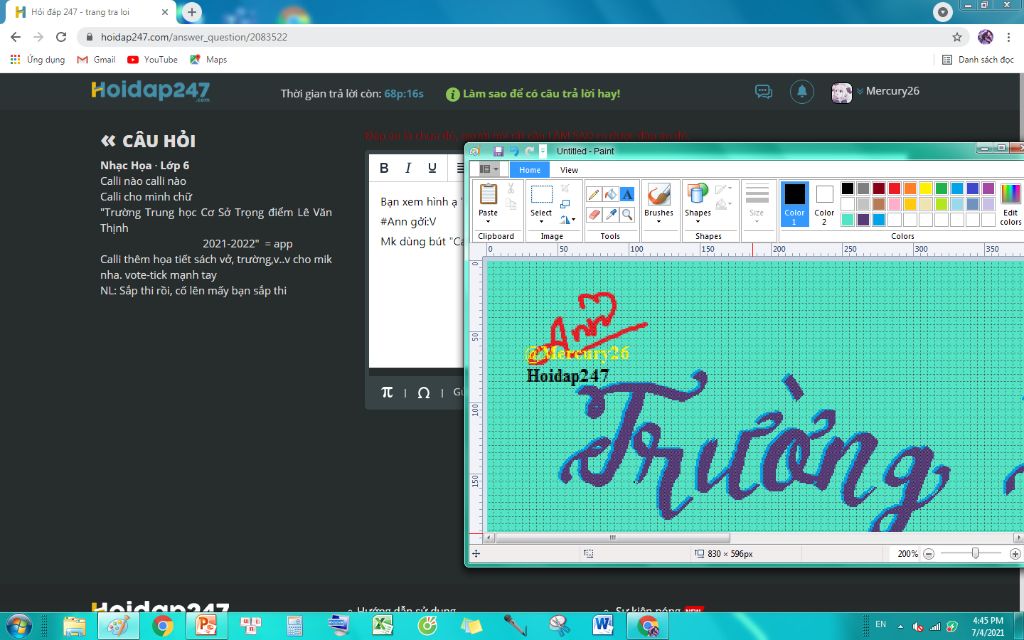
Task: Open the Ứng dụng apps bookmark
Action: (x=37, y=59)
